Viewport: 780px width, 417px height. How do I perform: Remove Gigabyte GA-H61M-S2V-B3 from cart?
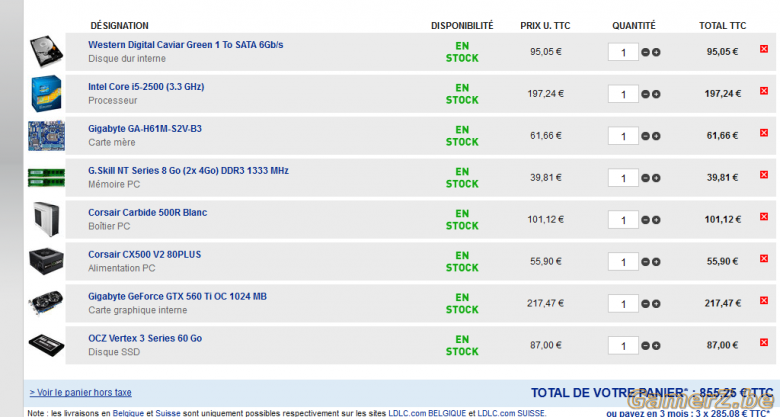tap(764, 133)
